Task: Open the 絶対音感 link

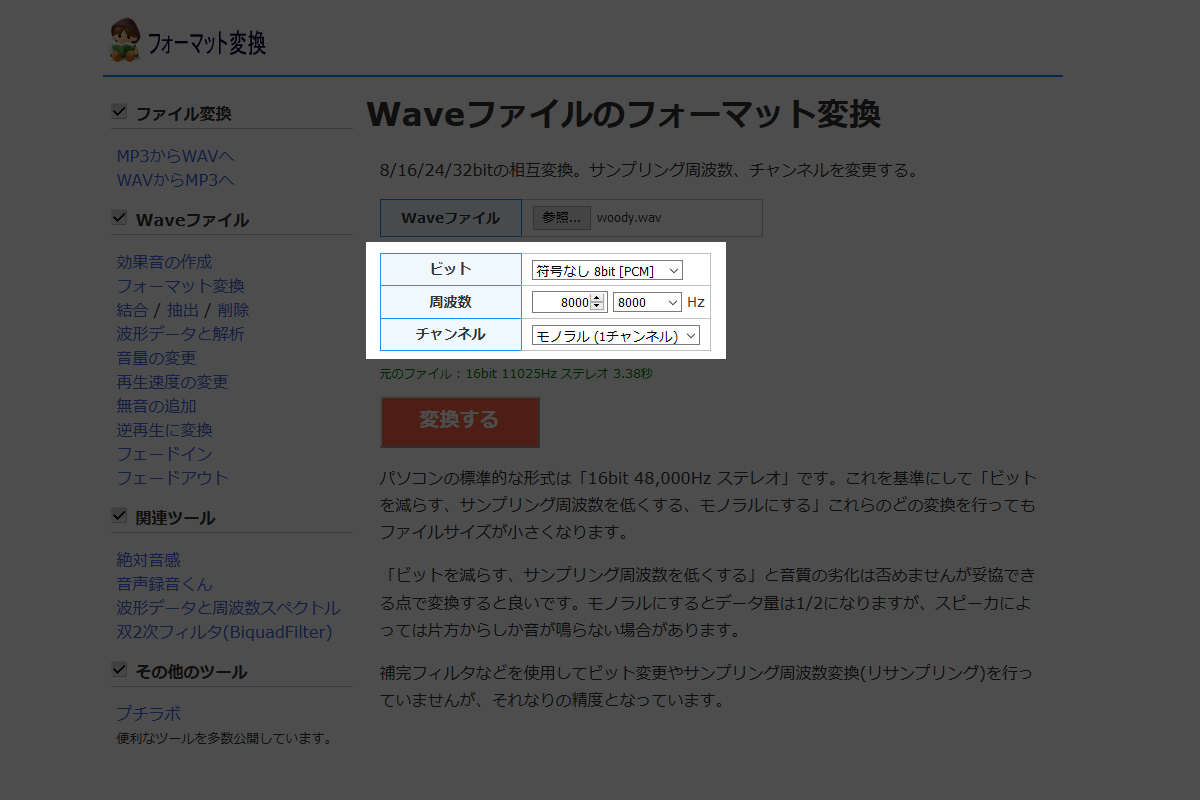Action: tap(148, 560)
